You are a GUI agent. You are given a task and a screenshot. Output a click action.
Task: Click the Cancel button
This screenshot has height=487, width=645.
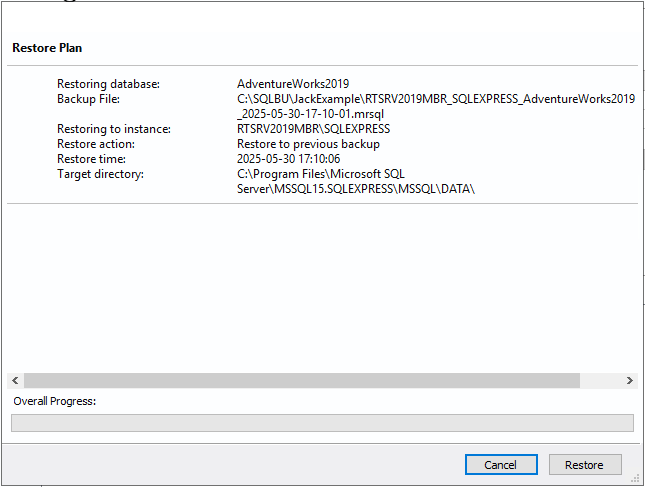[x=501, y=465]
